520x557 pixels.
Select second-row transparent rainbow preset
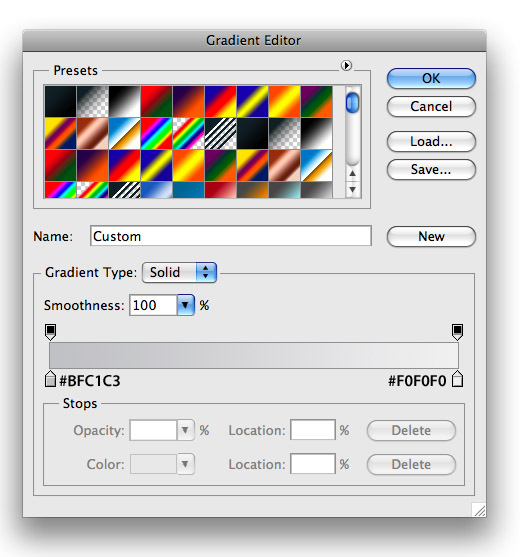[x=188, y=134]
